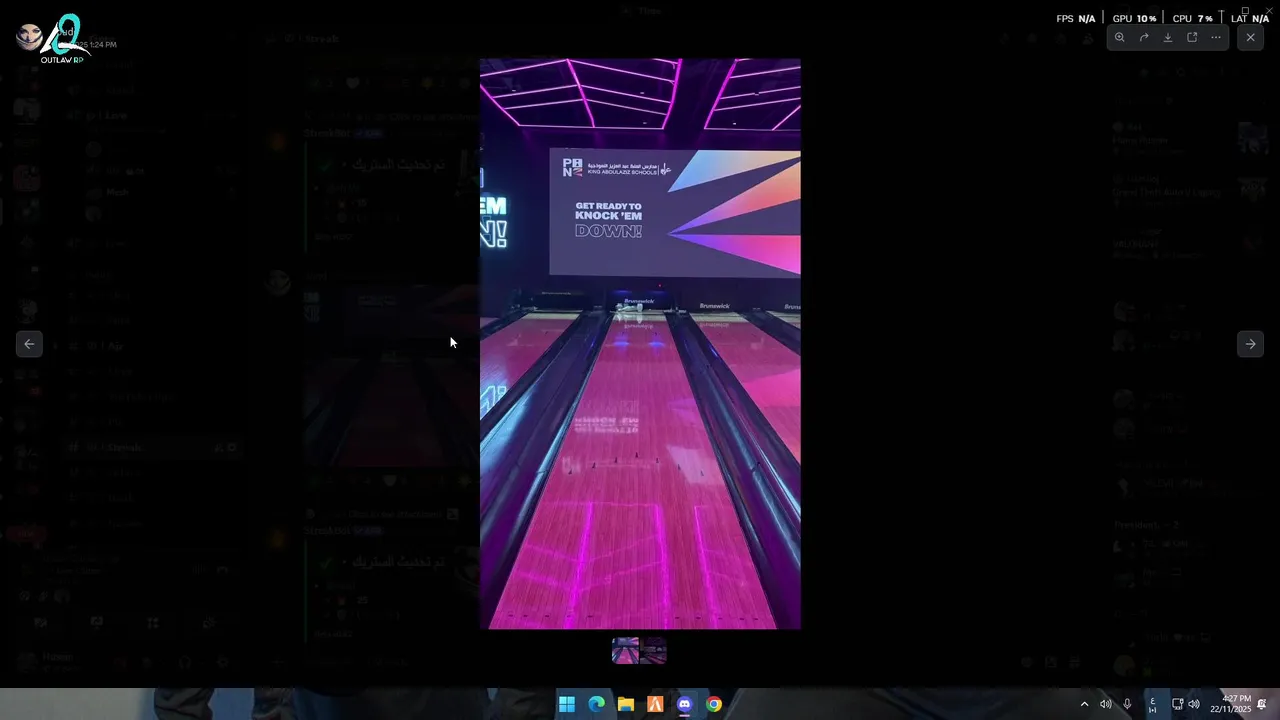Close the image viewer overlay
The width and height of the screenshot is (1280, 720).
[x=1250, y=37]
